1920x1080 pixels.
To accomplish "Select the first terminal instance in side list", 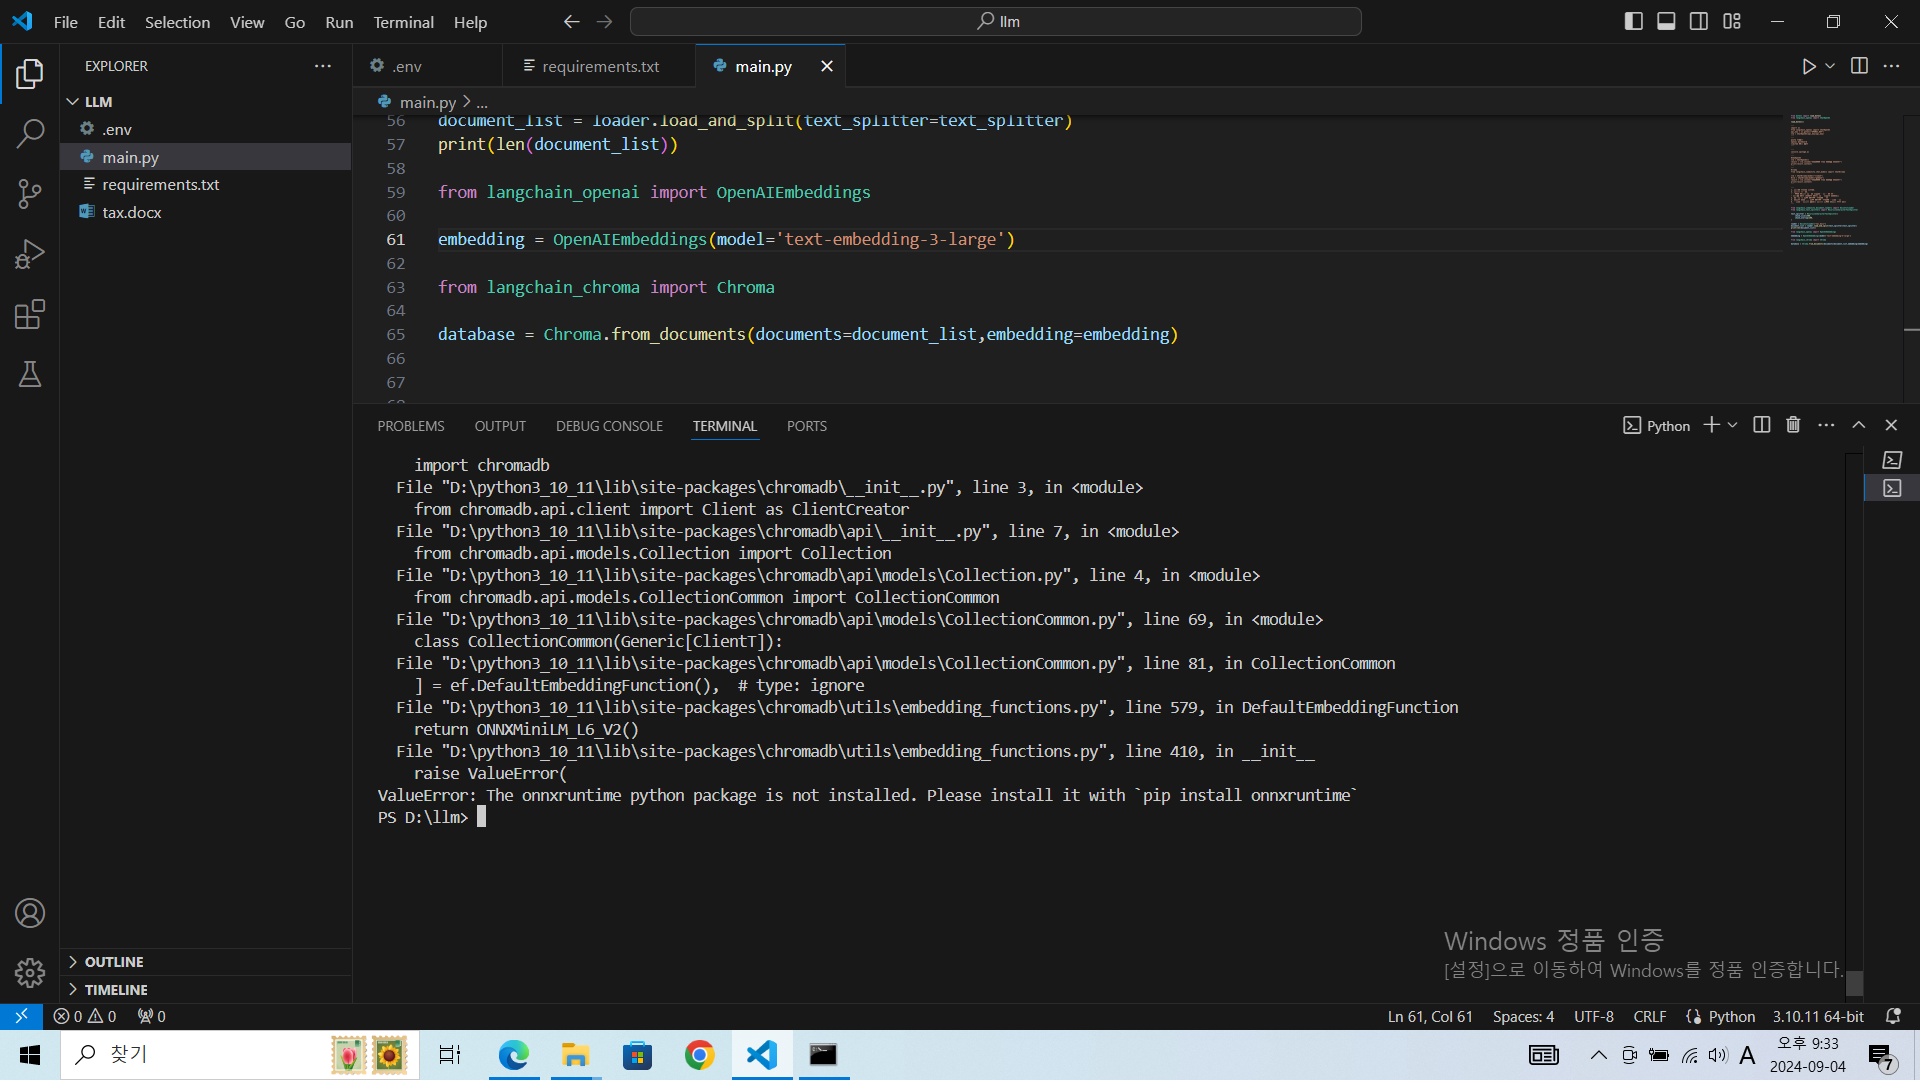I will pos(1892,460).
